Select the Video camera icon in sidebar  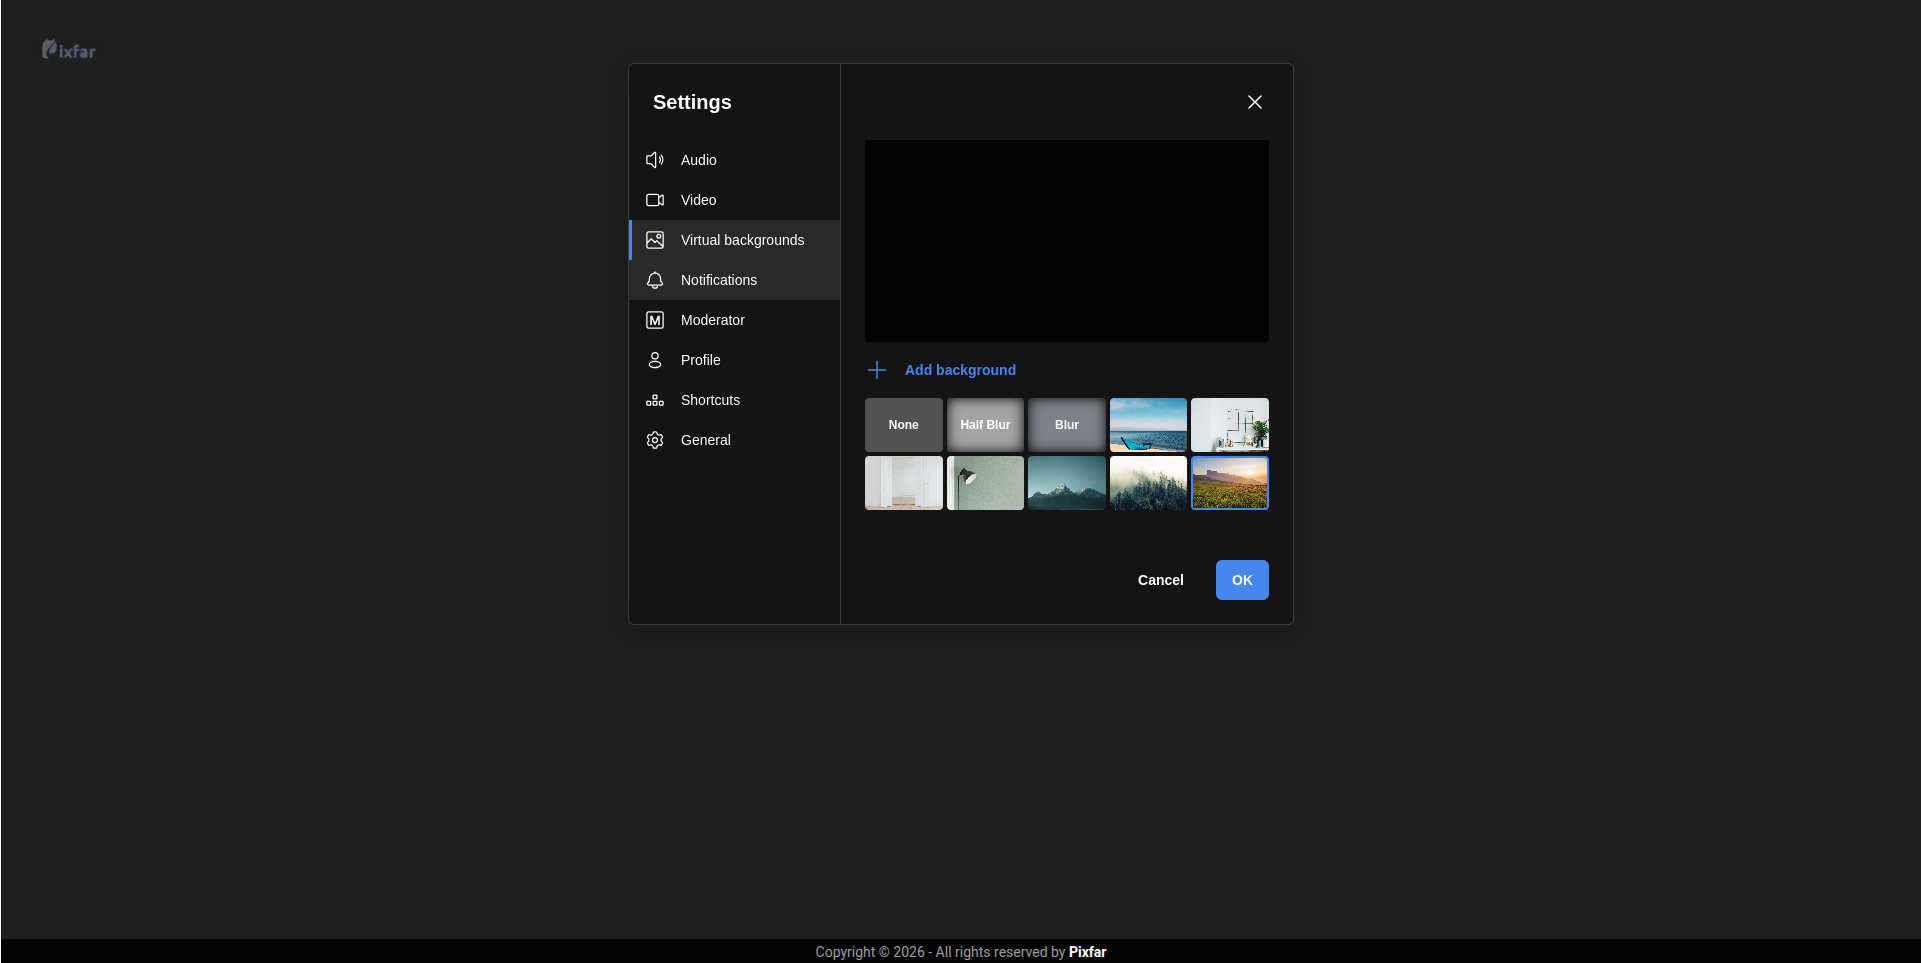654,200
